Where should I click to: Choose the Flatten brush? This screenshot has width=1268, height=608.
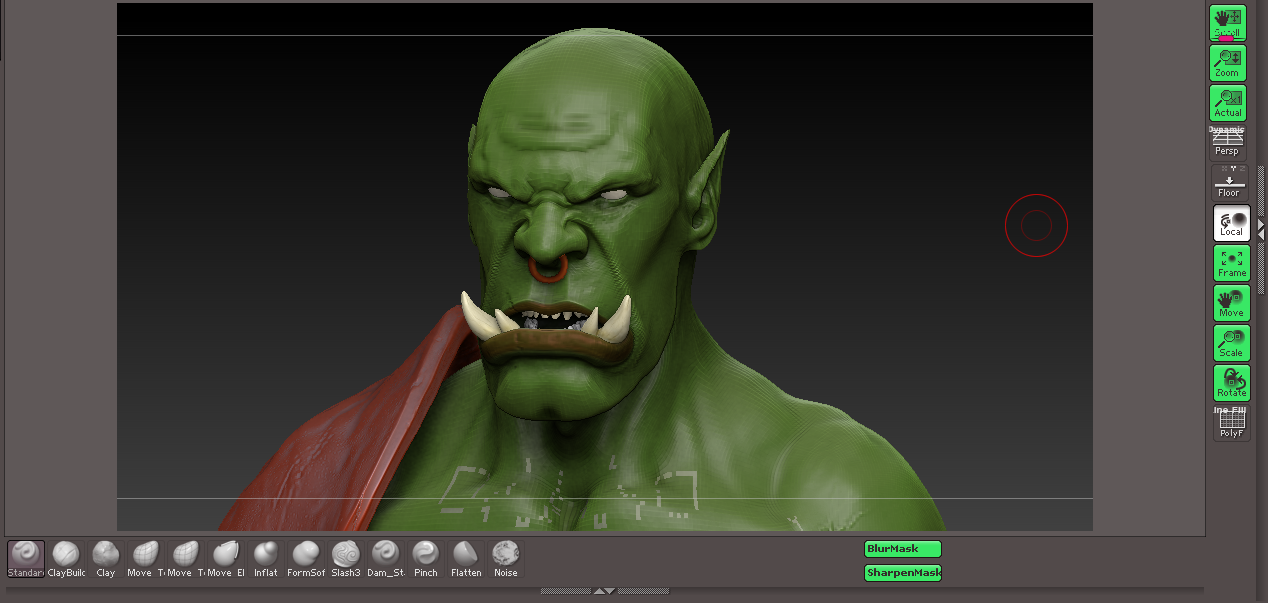pos(466,559)
